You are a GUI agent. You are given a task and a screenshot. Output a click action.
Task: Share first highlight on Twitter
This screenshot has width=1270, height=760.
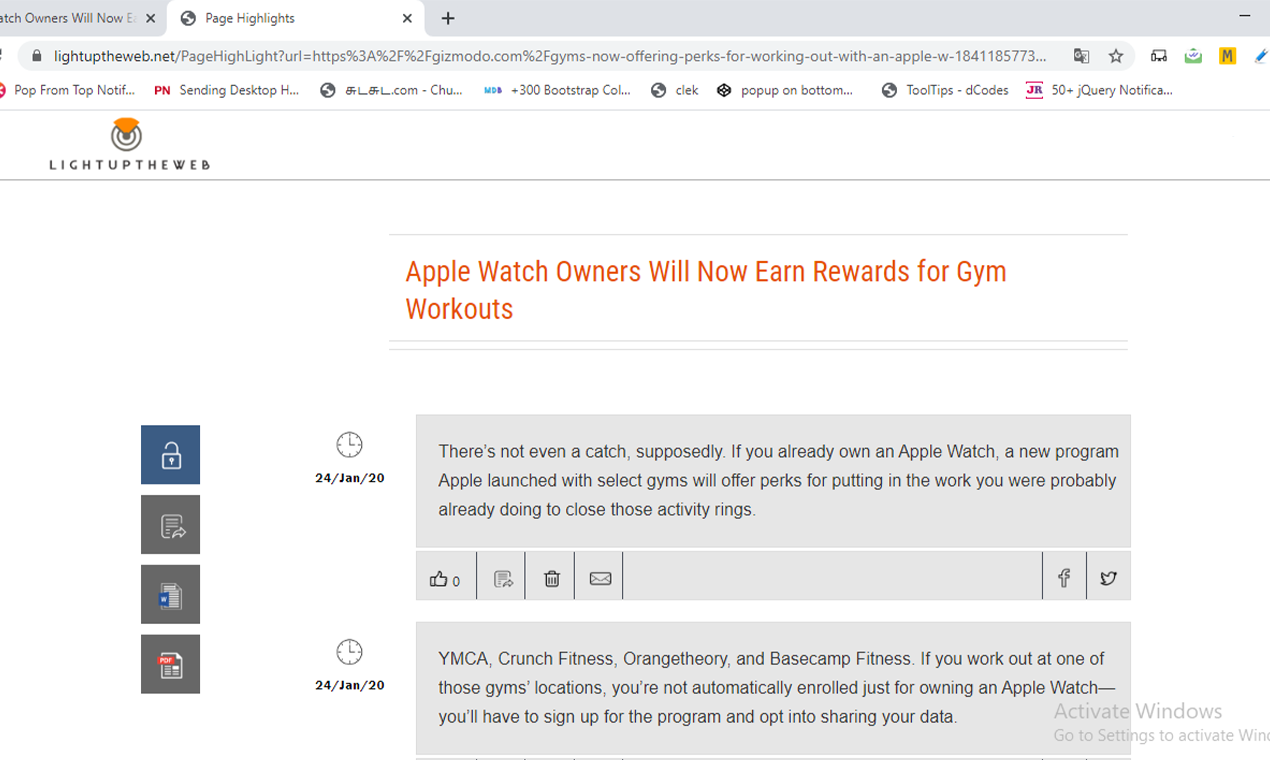(1108, 578)
